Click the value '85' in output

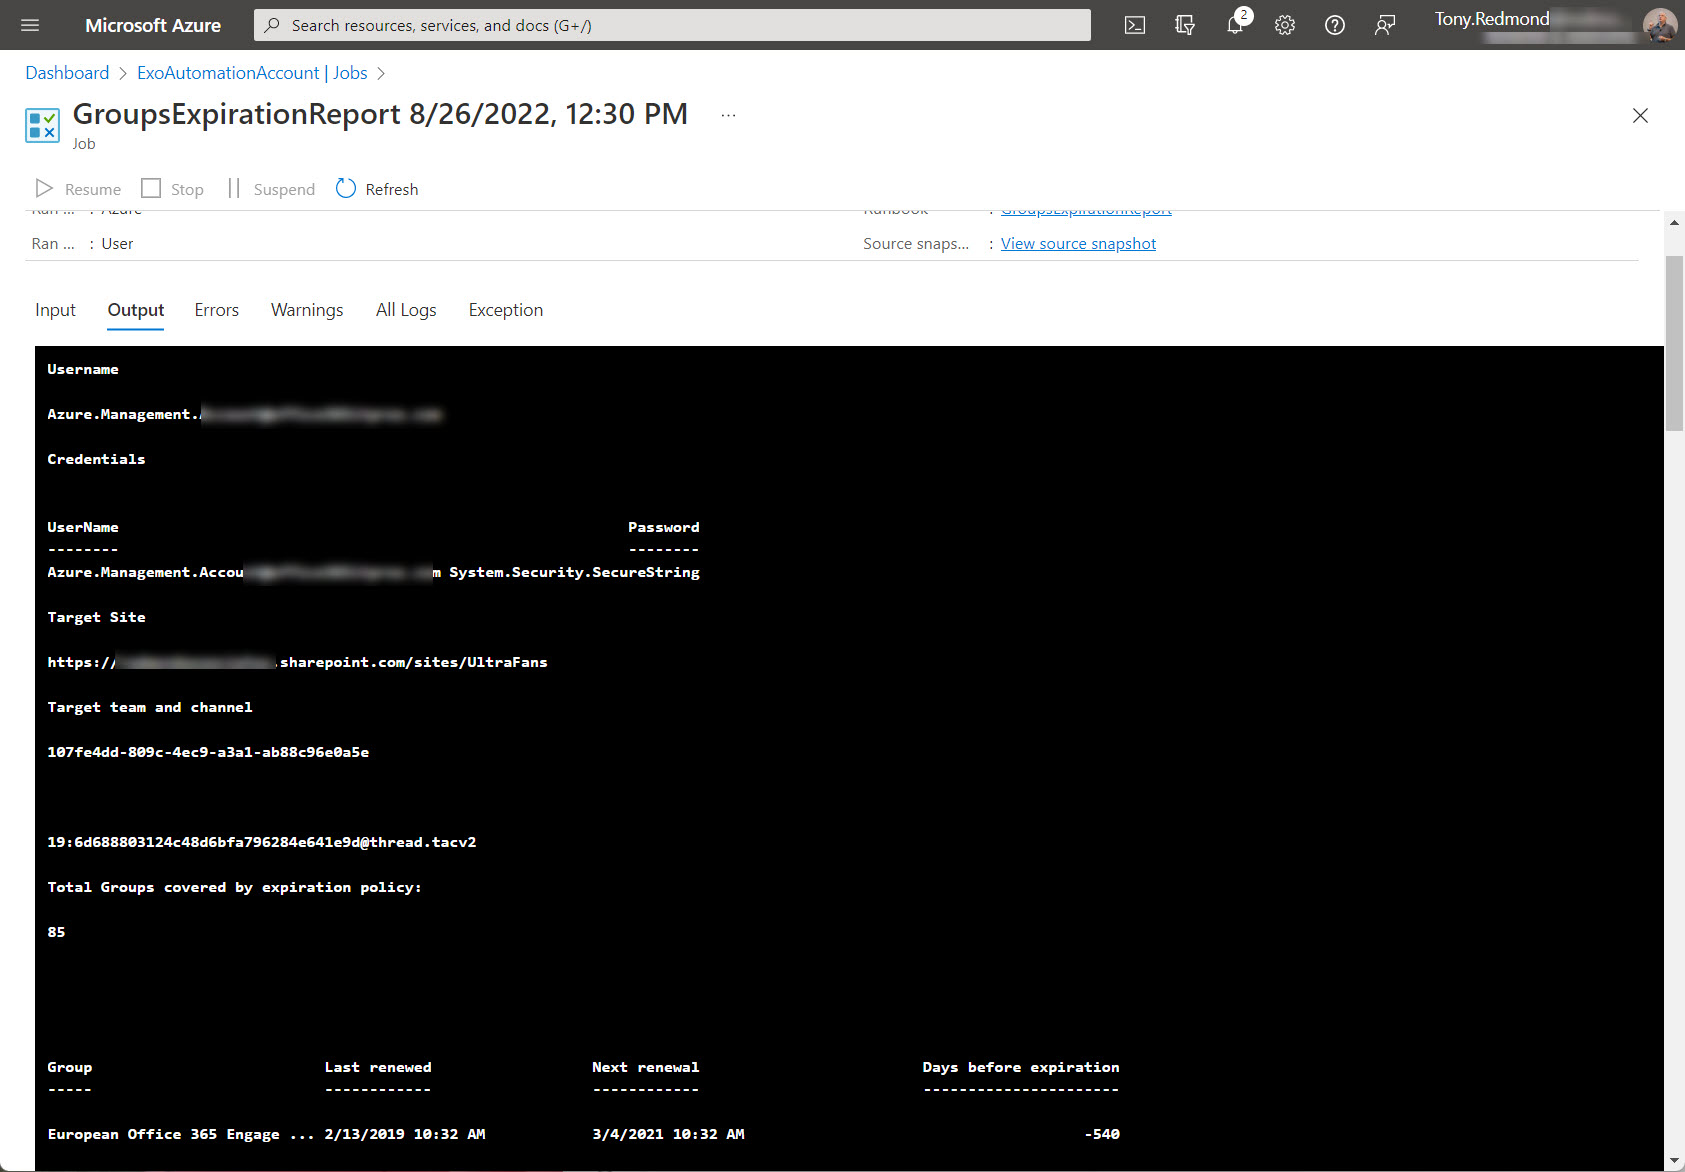pyautogui.click(x=56, y=932)
